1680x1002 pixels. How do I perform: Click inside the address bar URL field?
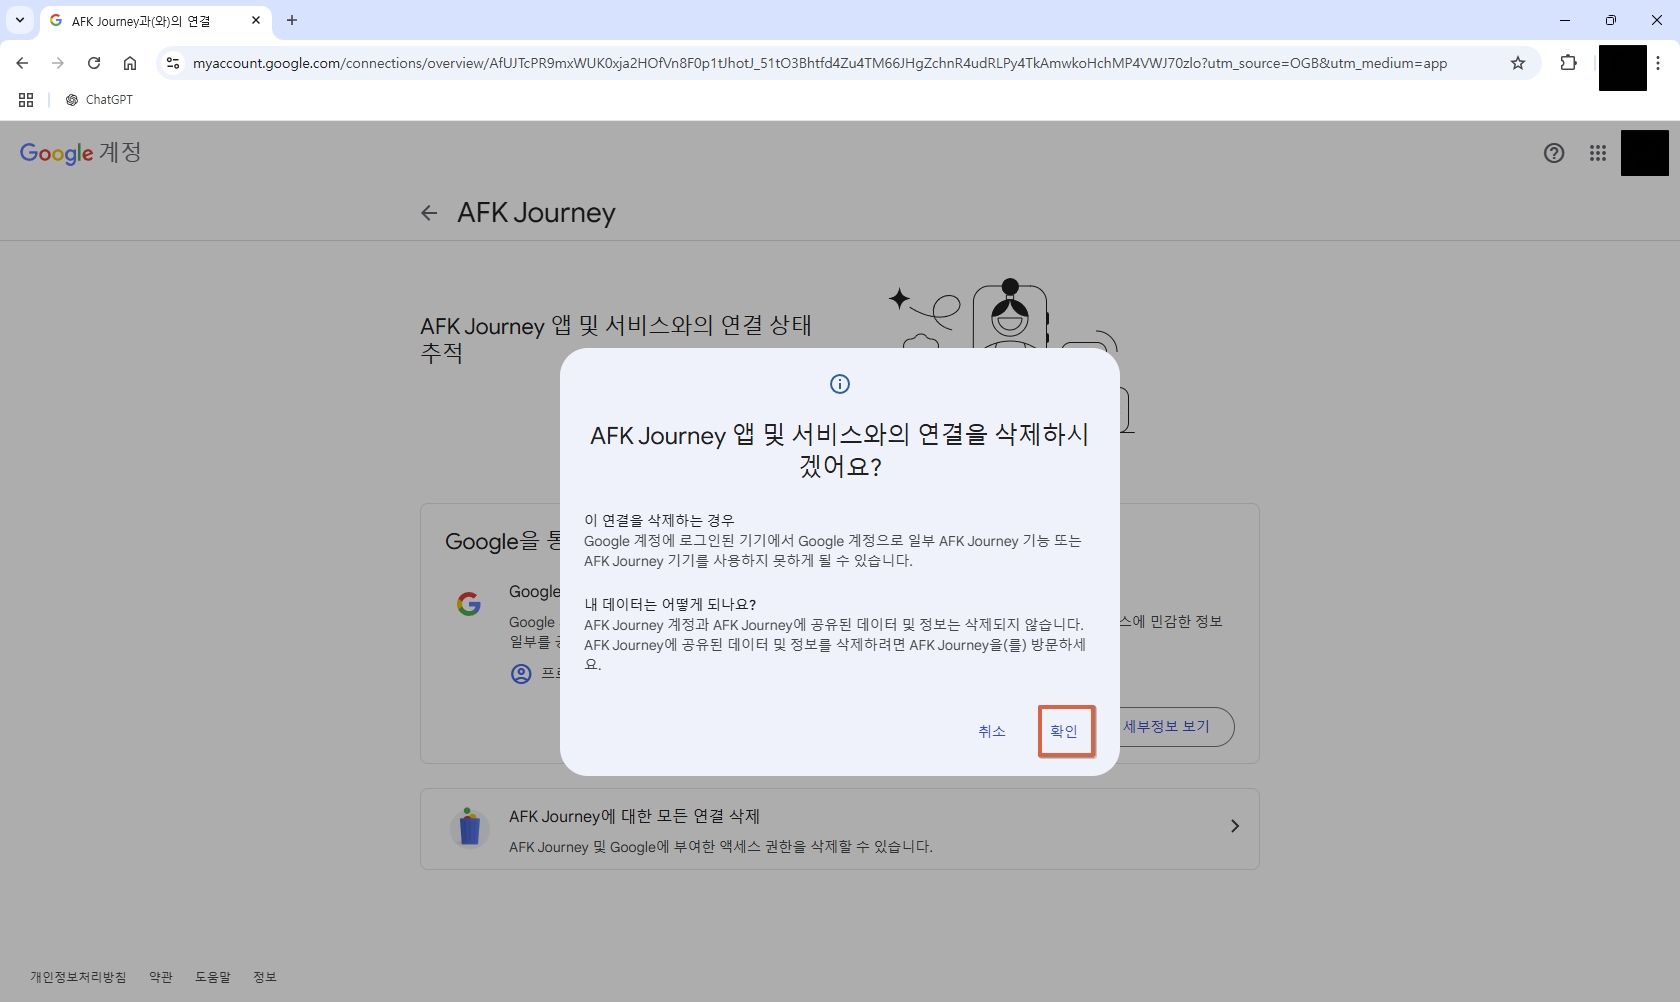(x=700, y=63)
